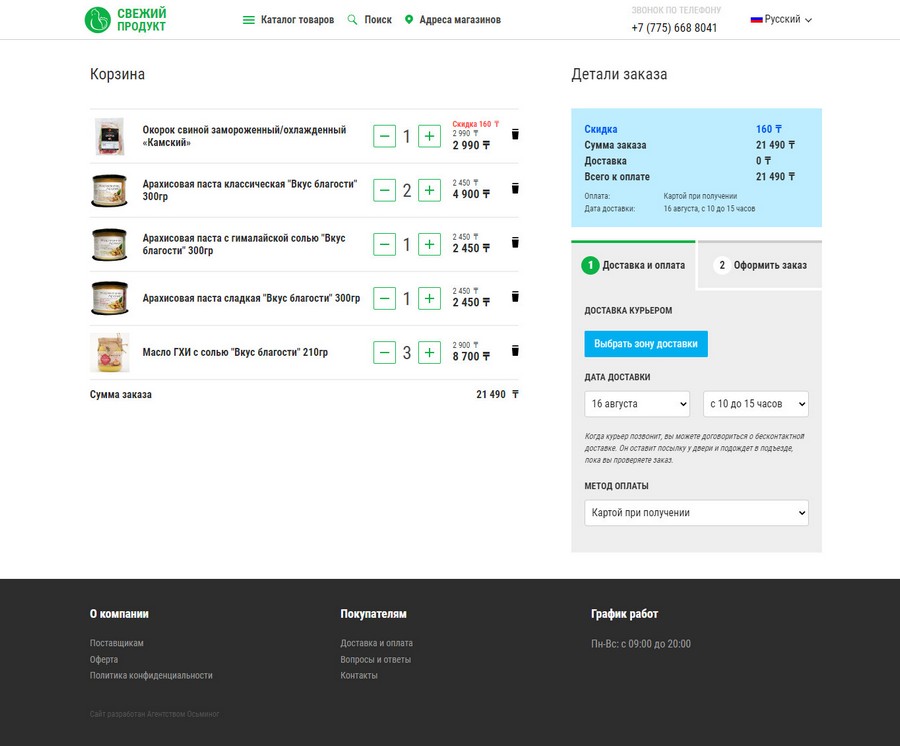
Task: Open Масло ГХИ с солью product name
Action: tap(235, 352)
